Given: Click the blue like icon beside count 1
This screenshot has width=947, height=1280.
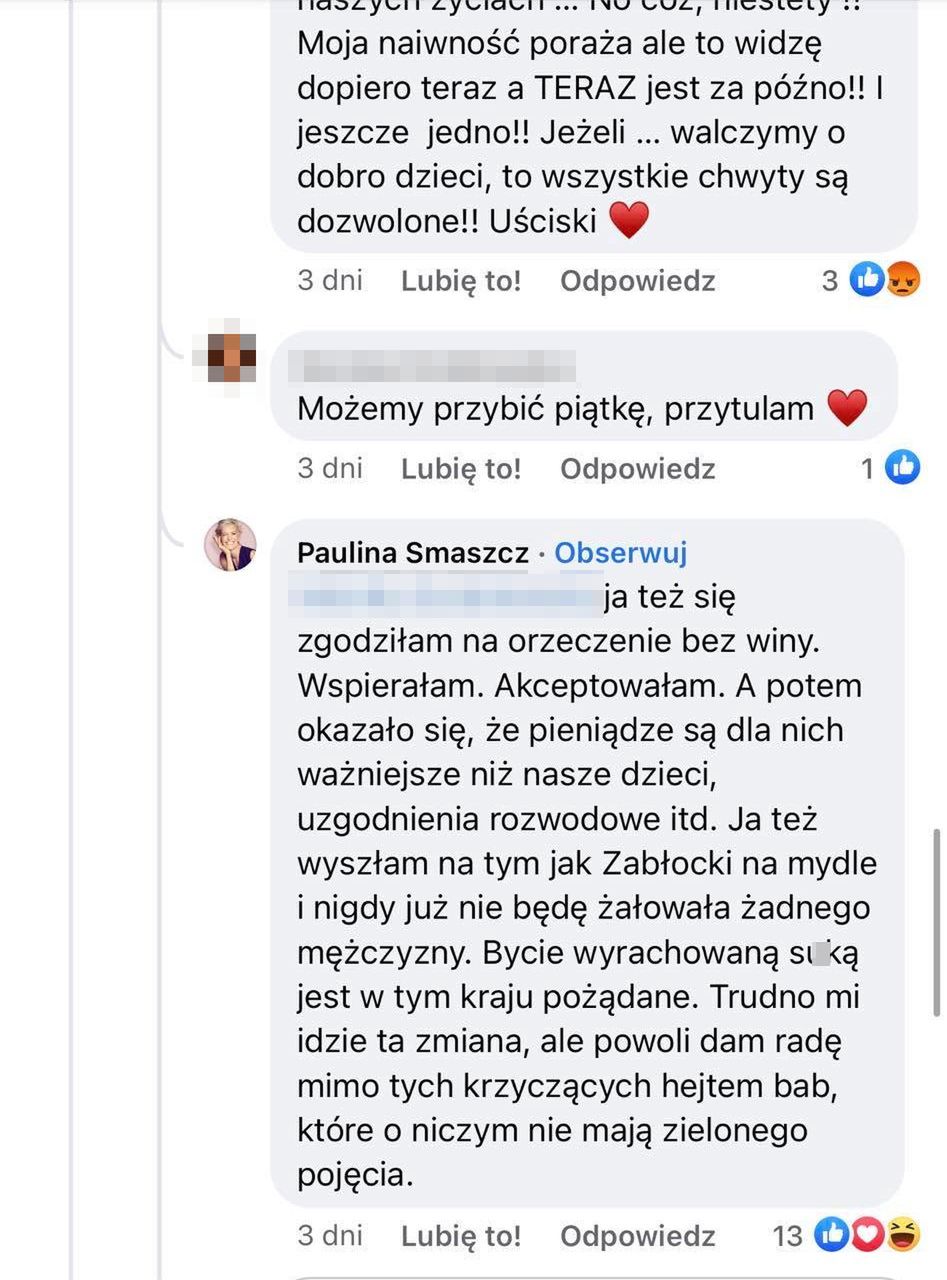Looking at the screenshot, I should (902, 467).
